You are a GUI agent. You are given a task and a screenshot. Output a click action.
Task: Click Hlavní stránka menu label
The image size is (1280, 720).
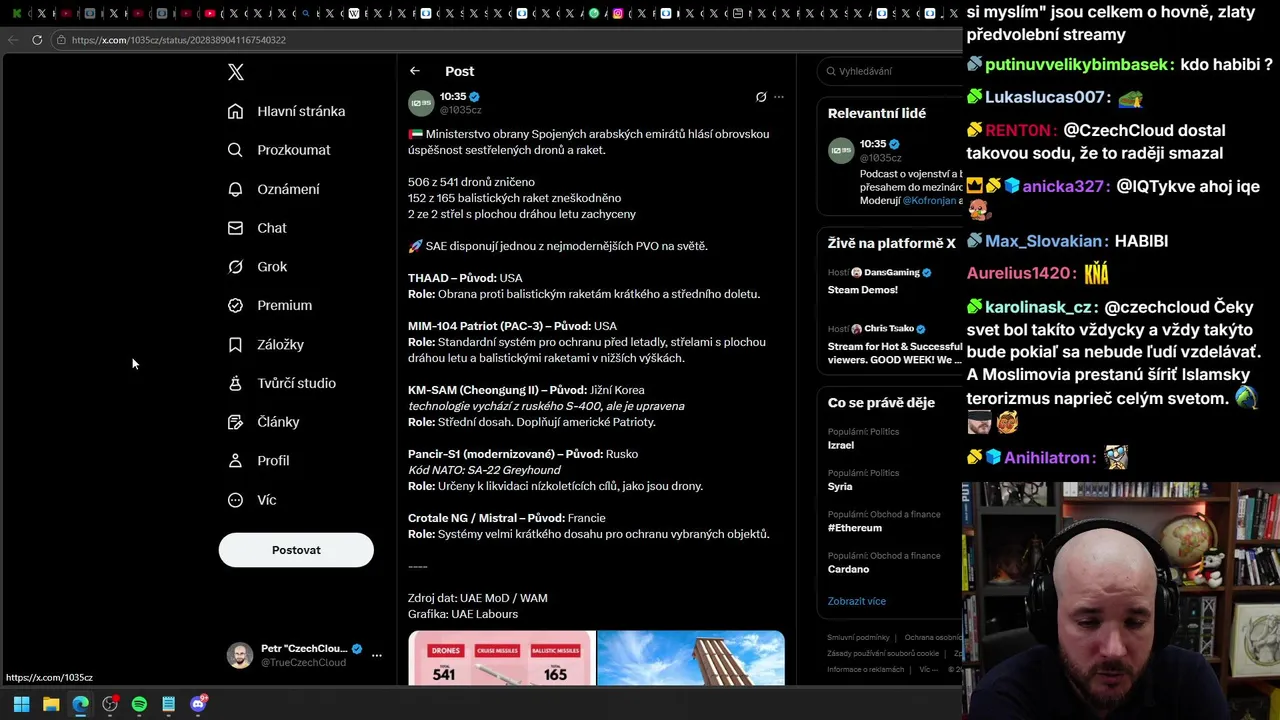coord(301,111)
